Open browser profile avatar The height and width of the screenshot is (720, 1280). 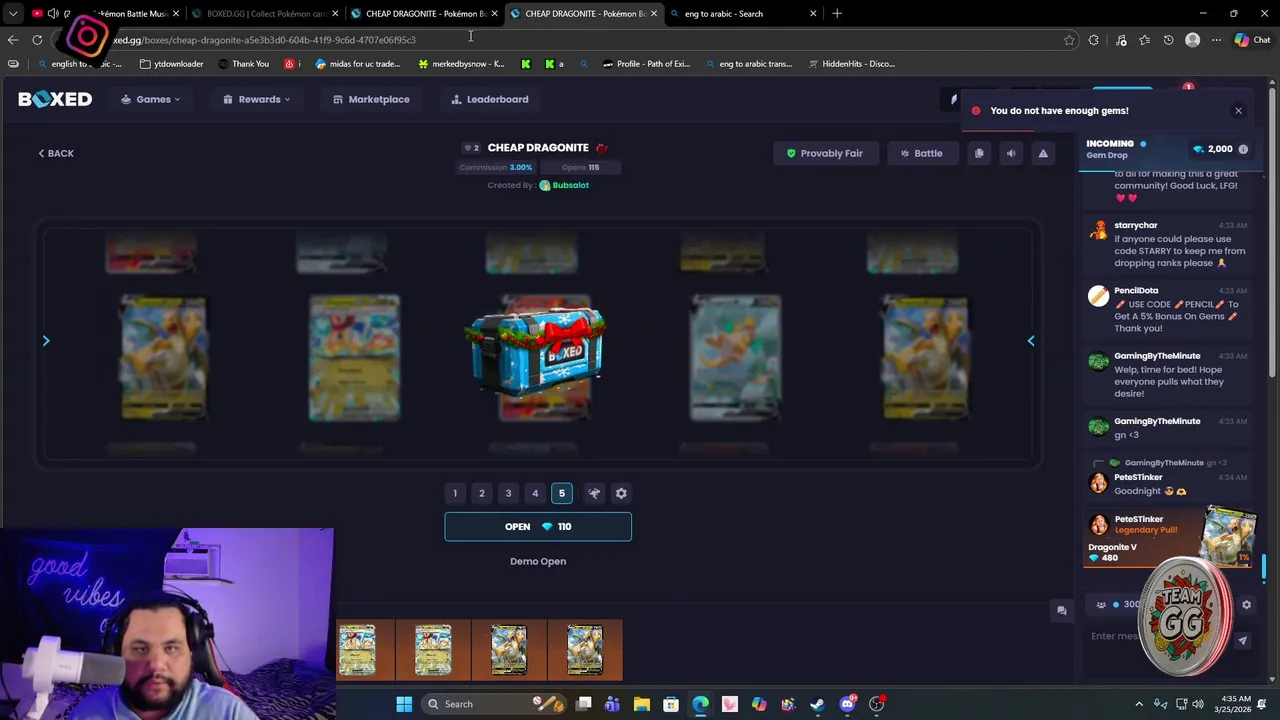click(x=1192, y=40)
